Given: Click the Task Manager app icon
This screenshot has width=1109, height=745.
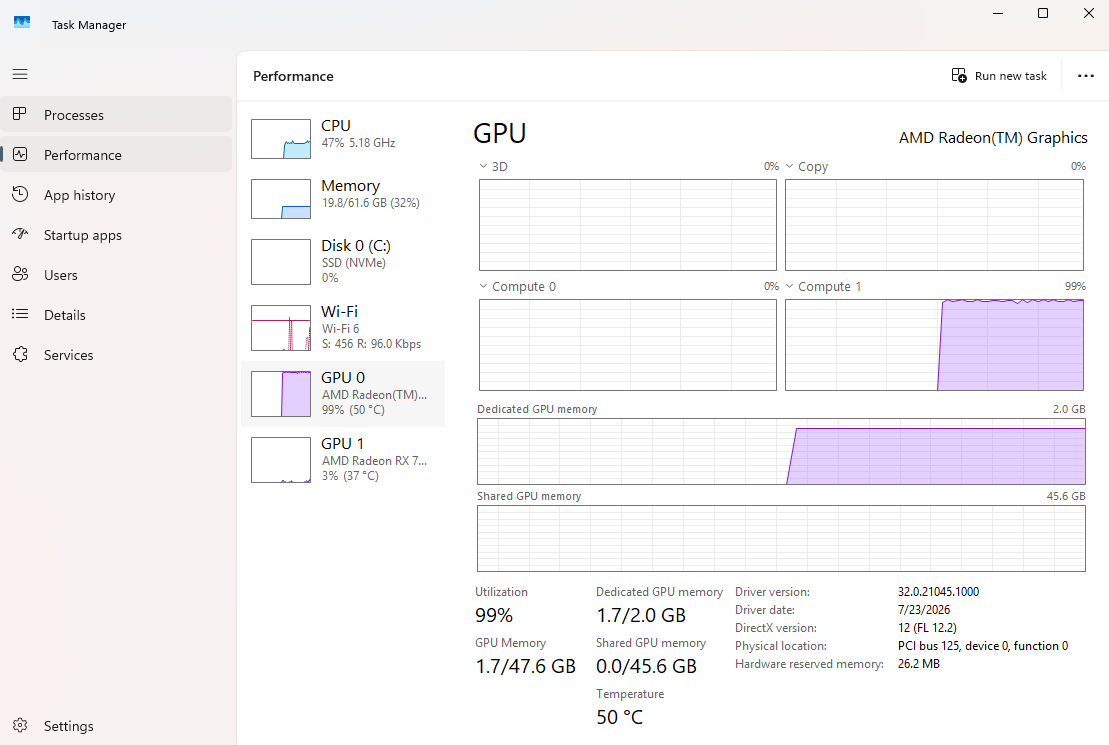Looking at the screenshot, I should (x=22, y=23).
